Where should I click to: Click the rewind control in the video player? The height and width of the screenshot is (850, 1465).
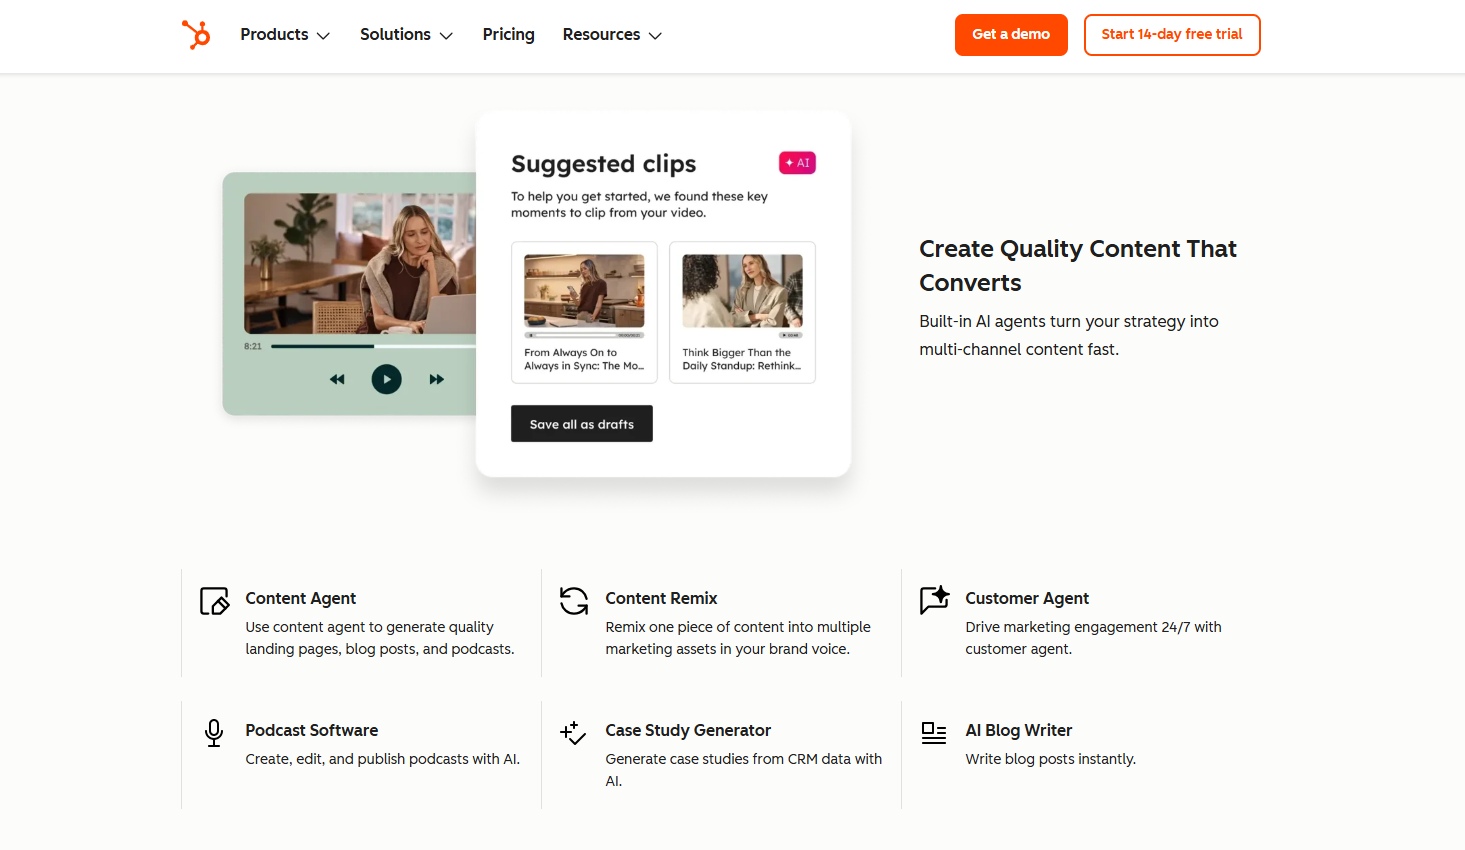(337, 379)
